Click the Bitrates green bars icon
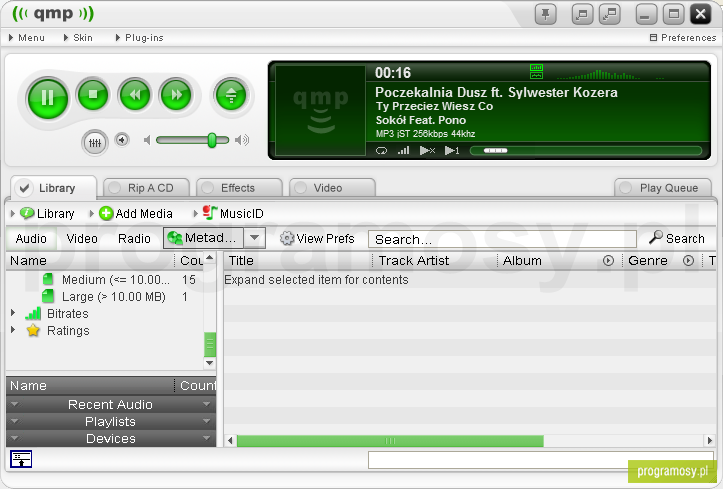 33,314
